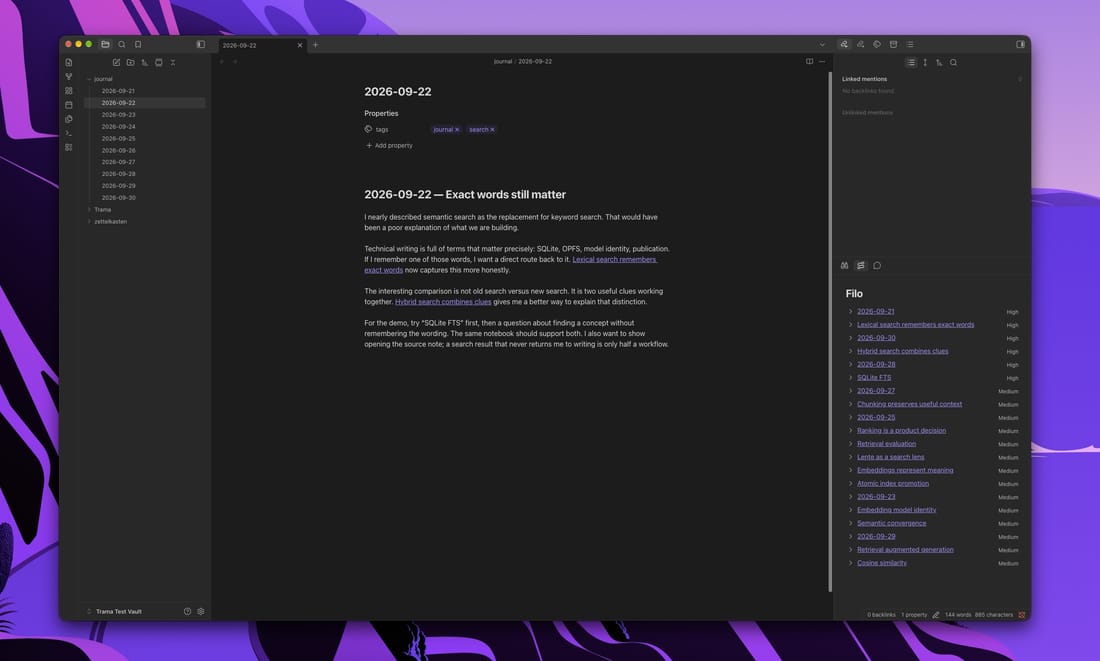Open 2026-09-25 in the file tree
Viewport: 1100px width, 661px height.
pos(119,138)
